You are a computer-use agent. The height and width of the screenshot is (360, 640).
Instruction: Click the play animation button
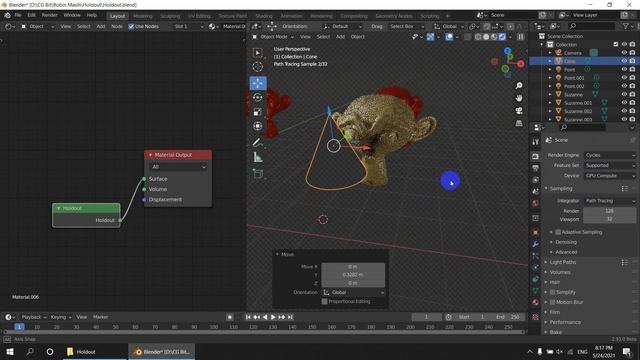pyautogui.click(x=273, y=317)
